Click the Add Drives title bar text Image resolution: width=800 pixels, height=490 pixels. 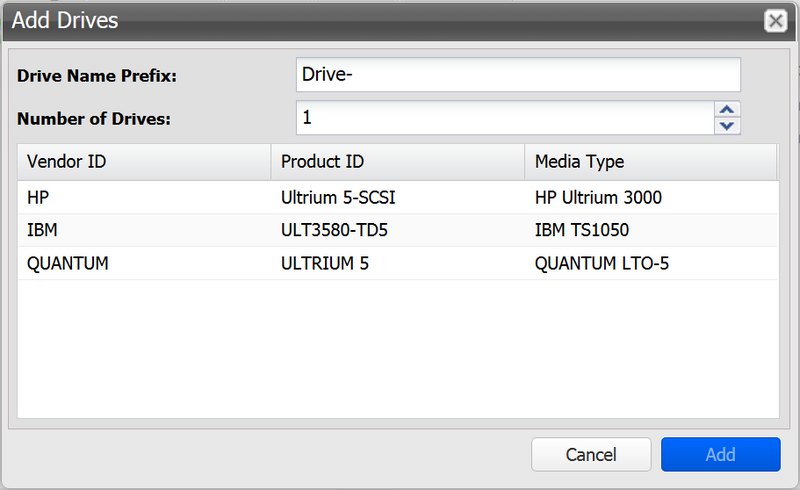point(65,20)
